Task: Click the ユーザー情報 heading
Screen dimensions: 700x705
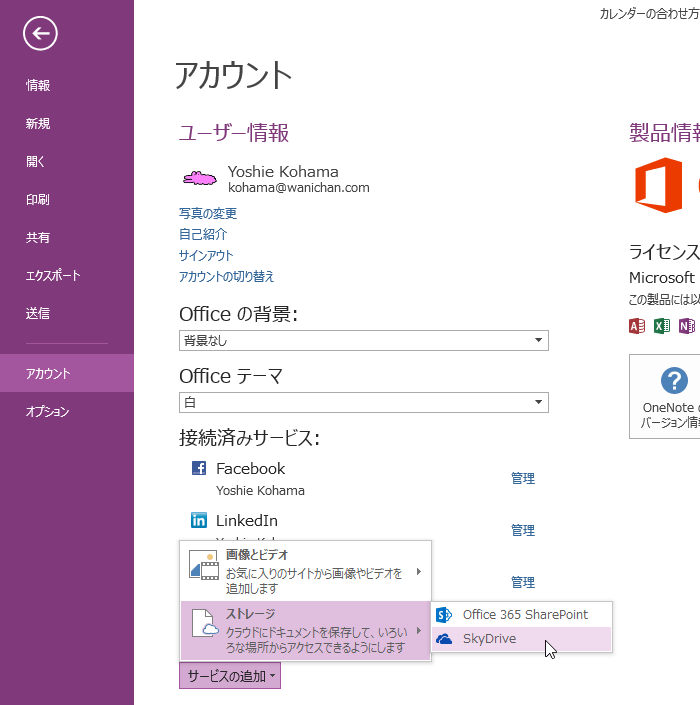Action: coord(234,133)
